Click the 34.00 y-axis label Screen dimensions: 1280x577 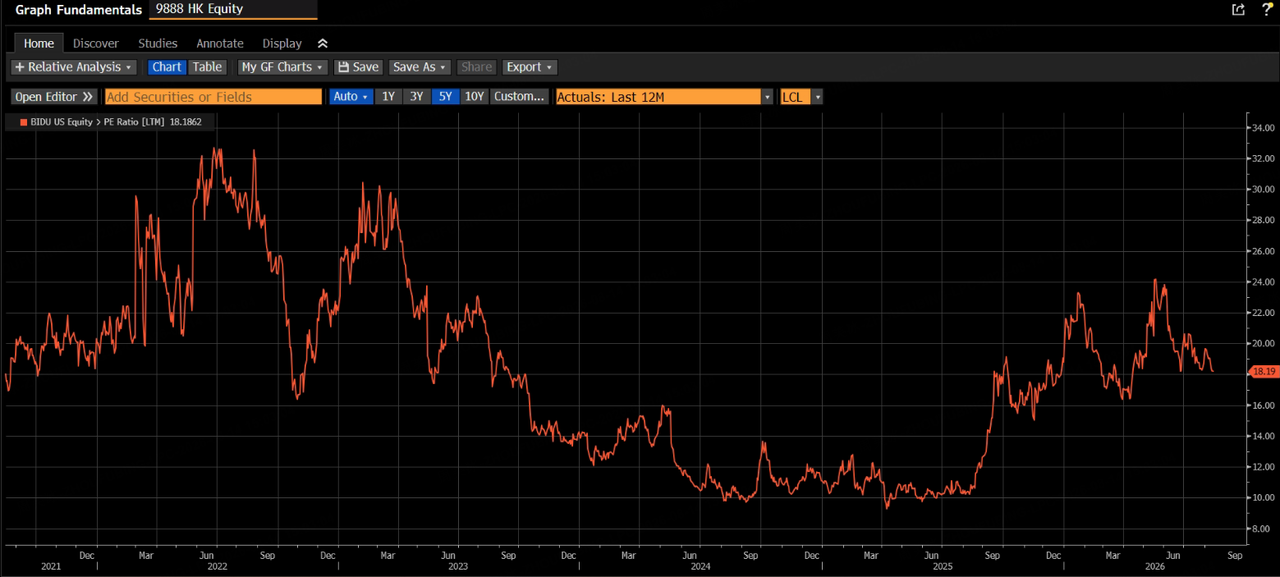click(1262, 128)
